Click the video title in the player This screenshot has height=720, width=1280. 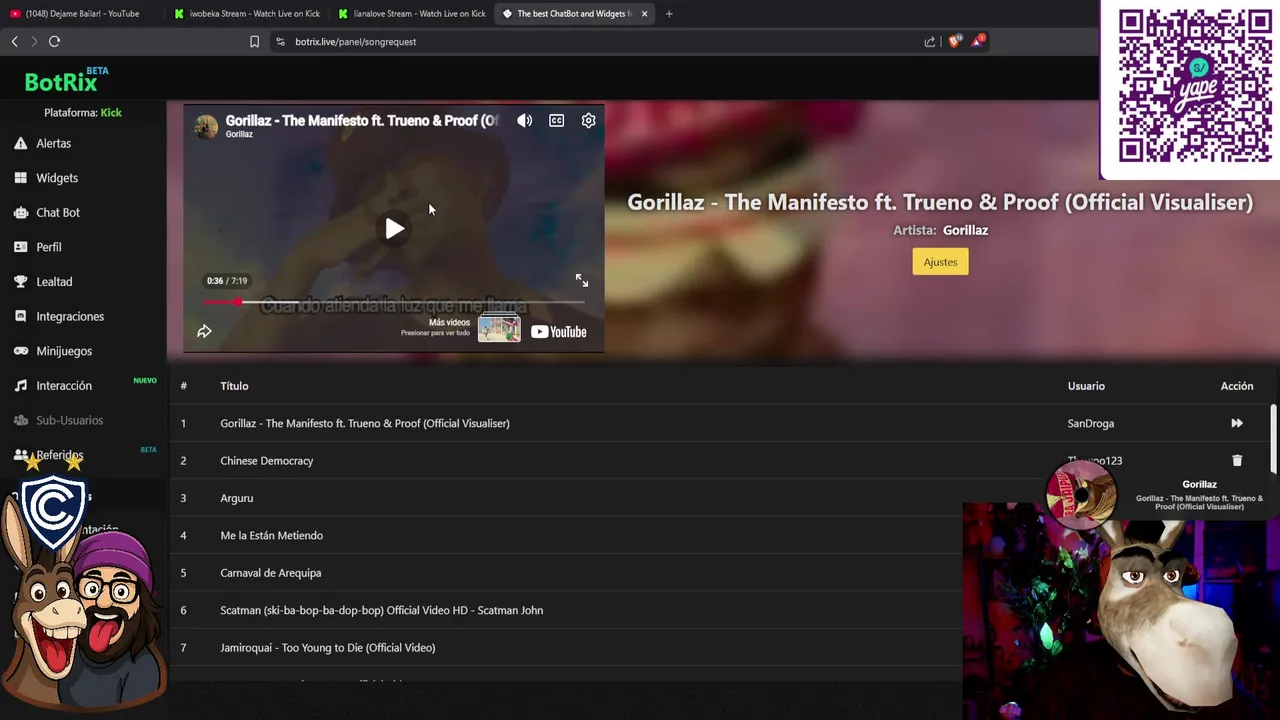pyautogui.click(x=362, y=120)
